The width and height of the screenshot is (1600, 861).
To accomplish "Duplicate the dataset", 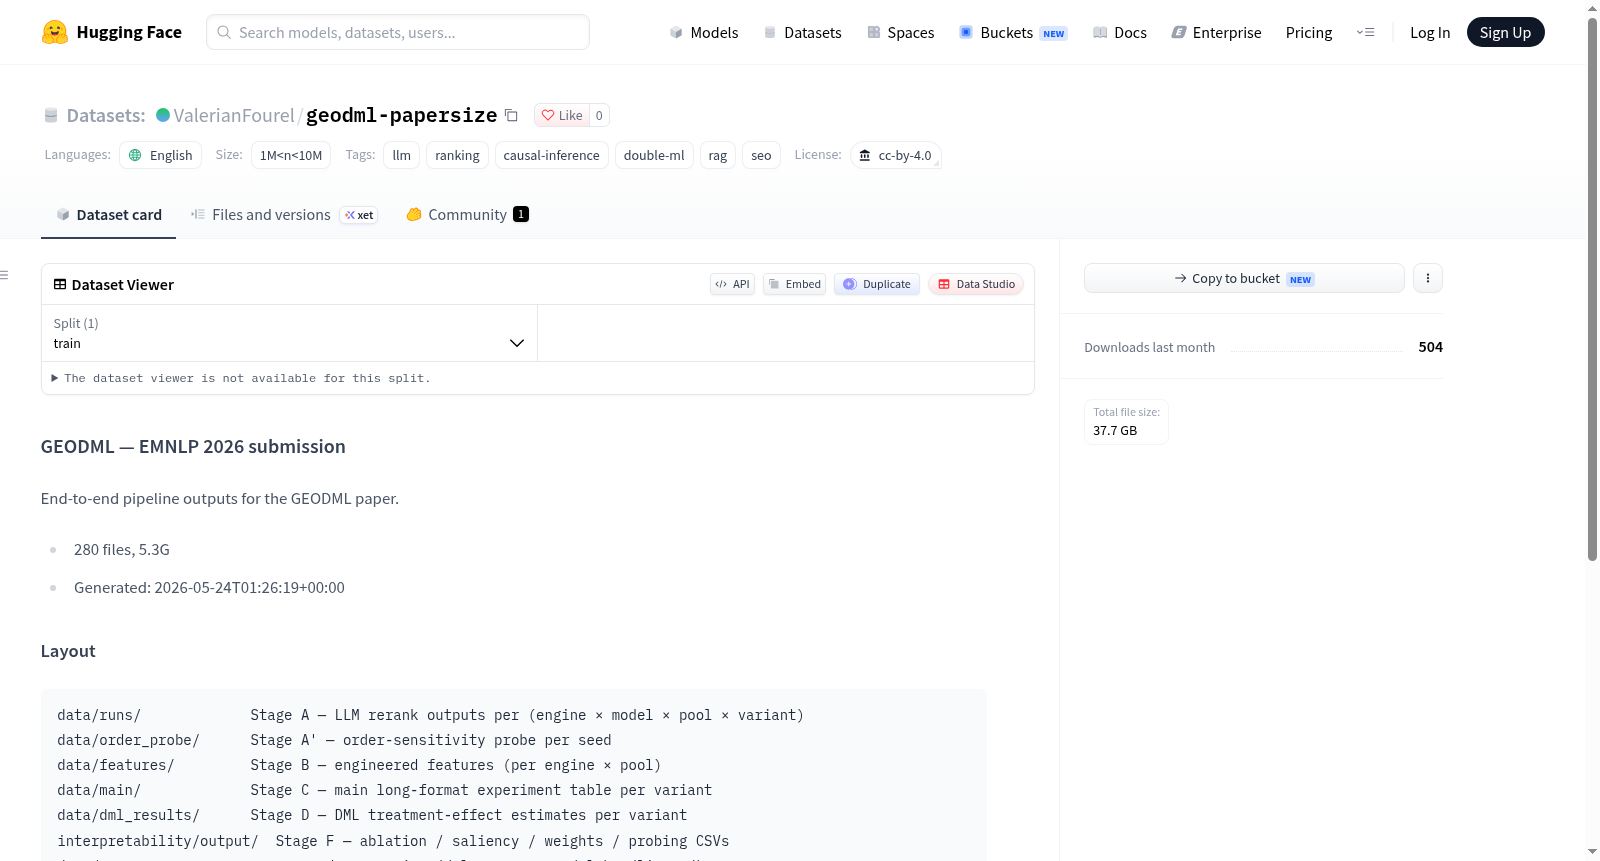I will pos(877,284).
